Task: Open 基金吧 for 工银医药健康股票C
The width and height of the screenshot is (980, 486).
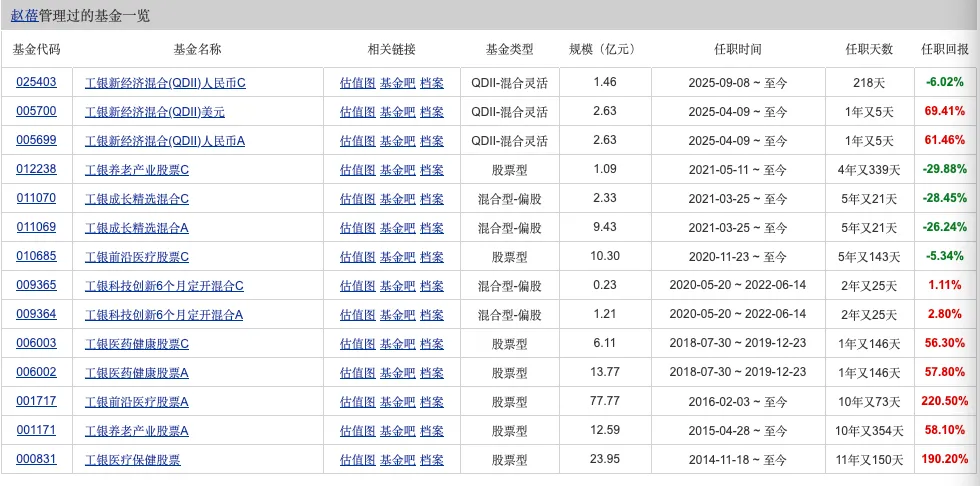Action: coord(397,343)
